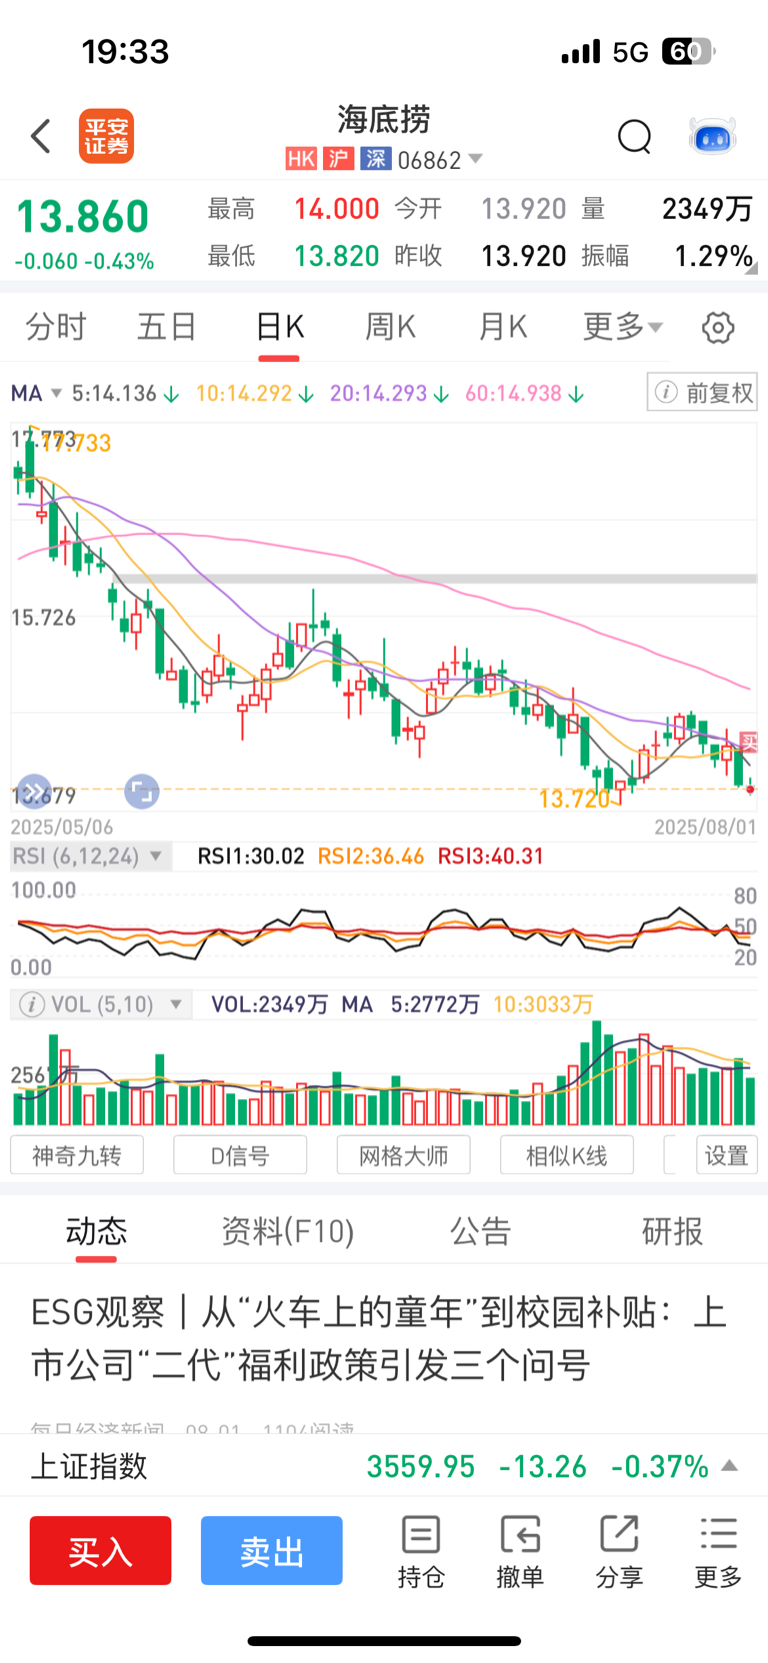The height and width of the screenshot is (1663, 768).
Task: Tap the fullscreen expand chart icon
Action: pyautogui.click(x=141, y=791)
